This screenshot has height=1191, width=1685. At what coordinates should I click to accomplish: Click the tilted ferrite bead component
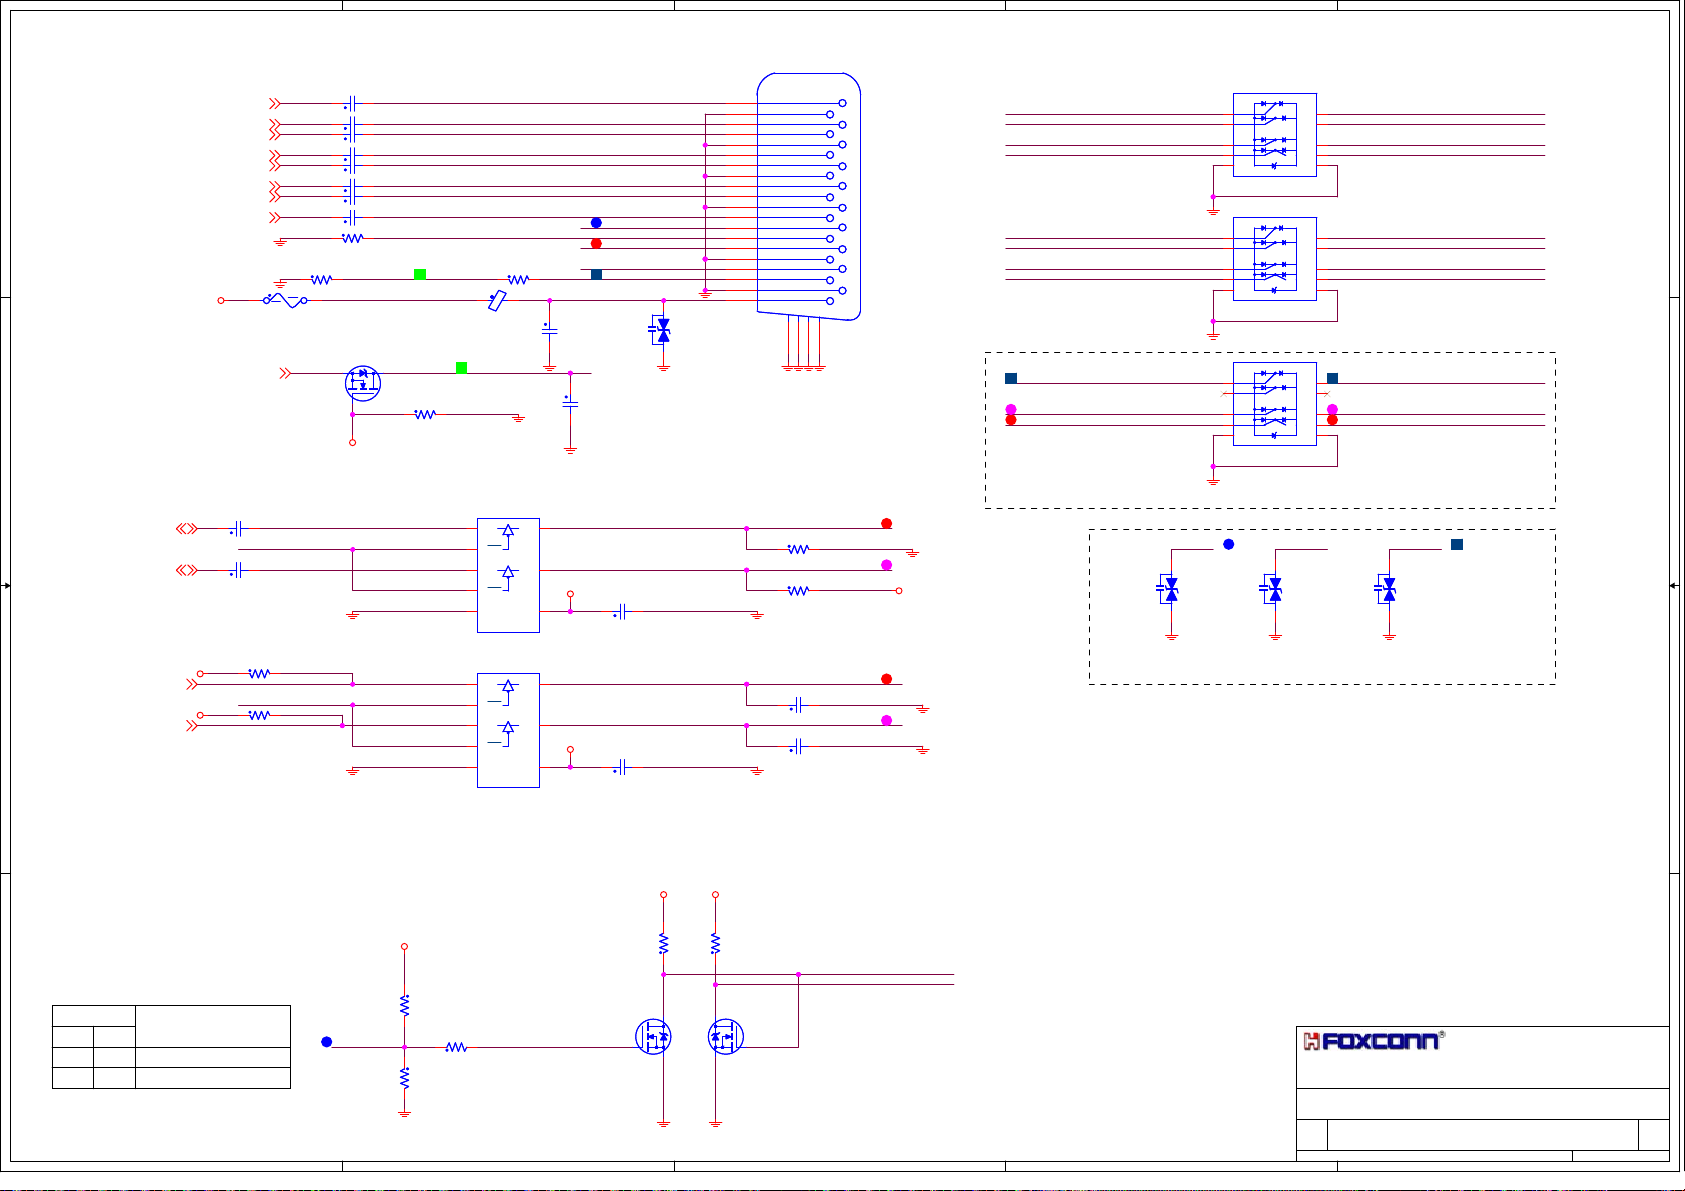496,300
